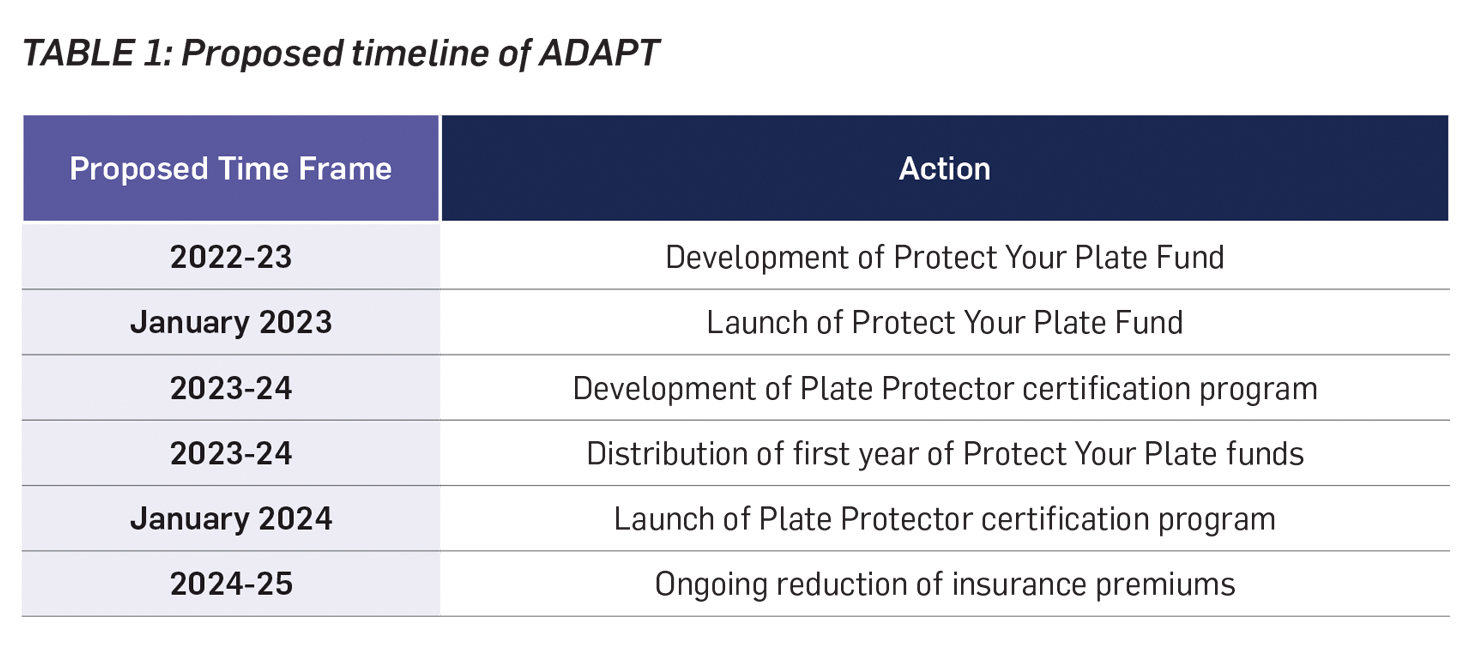1477x661 pixels.
Task: Click the '2024-25' time frame cell
Action: click(231, 584)
